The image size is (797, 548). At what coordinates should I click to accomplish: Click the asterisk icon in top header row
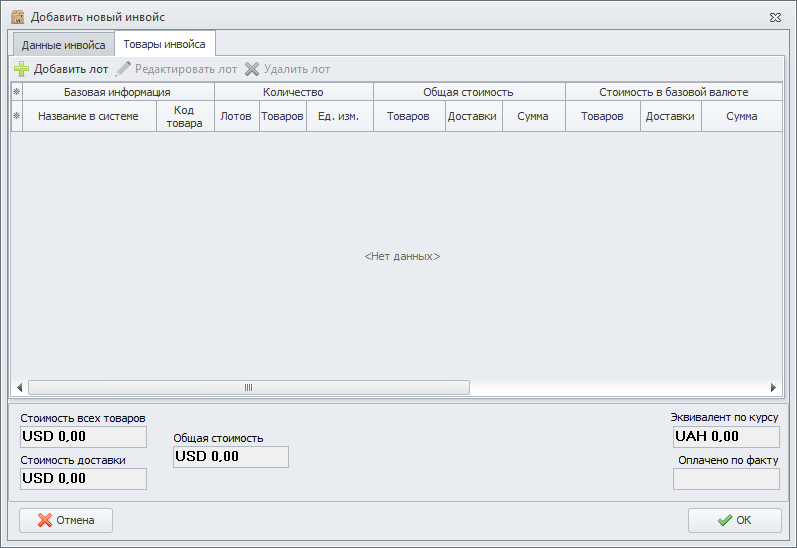point(16,92)
